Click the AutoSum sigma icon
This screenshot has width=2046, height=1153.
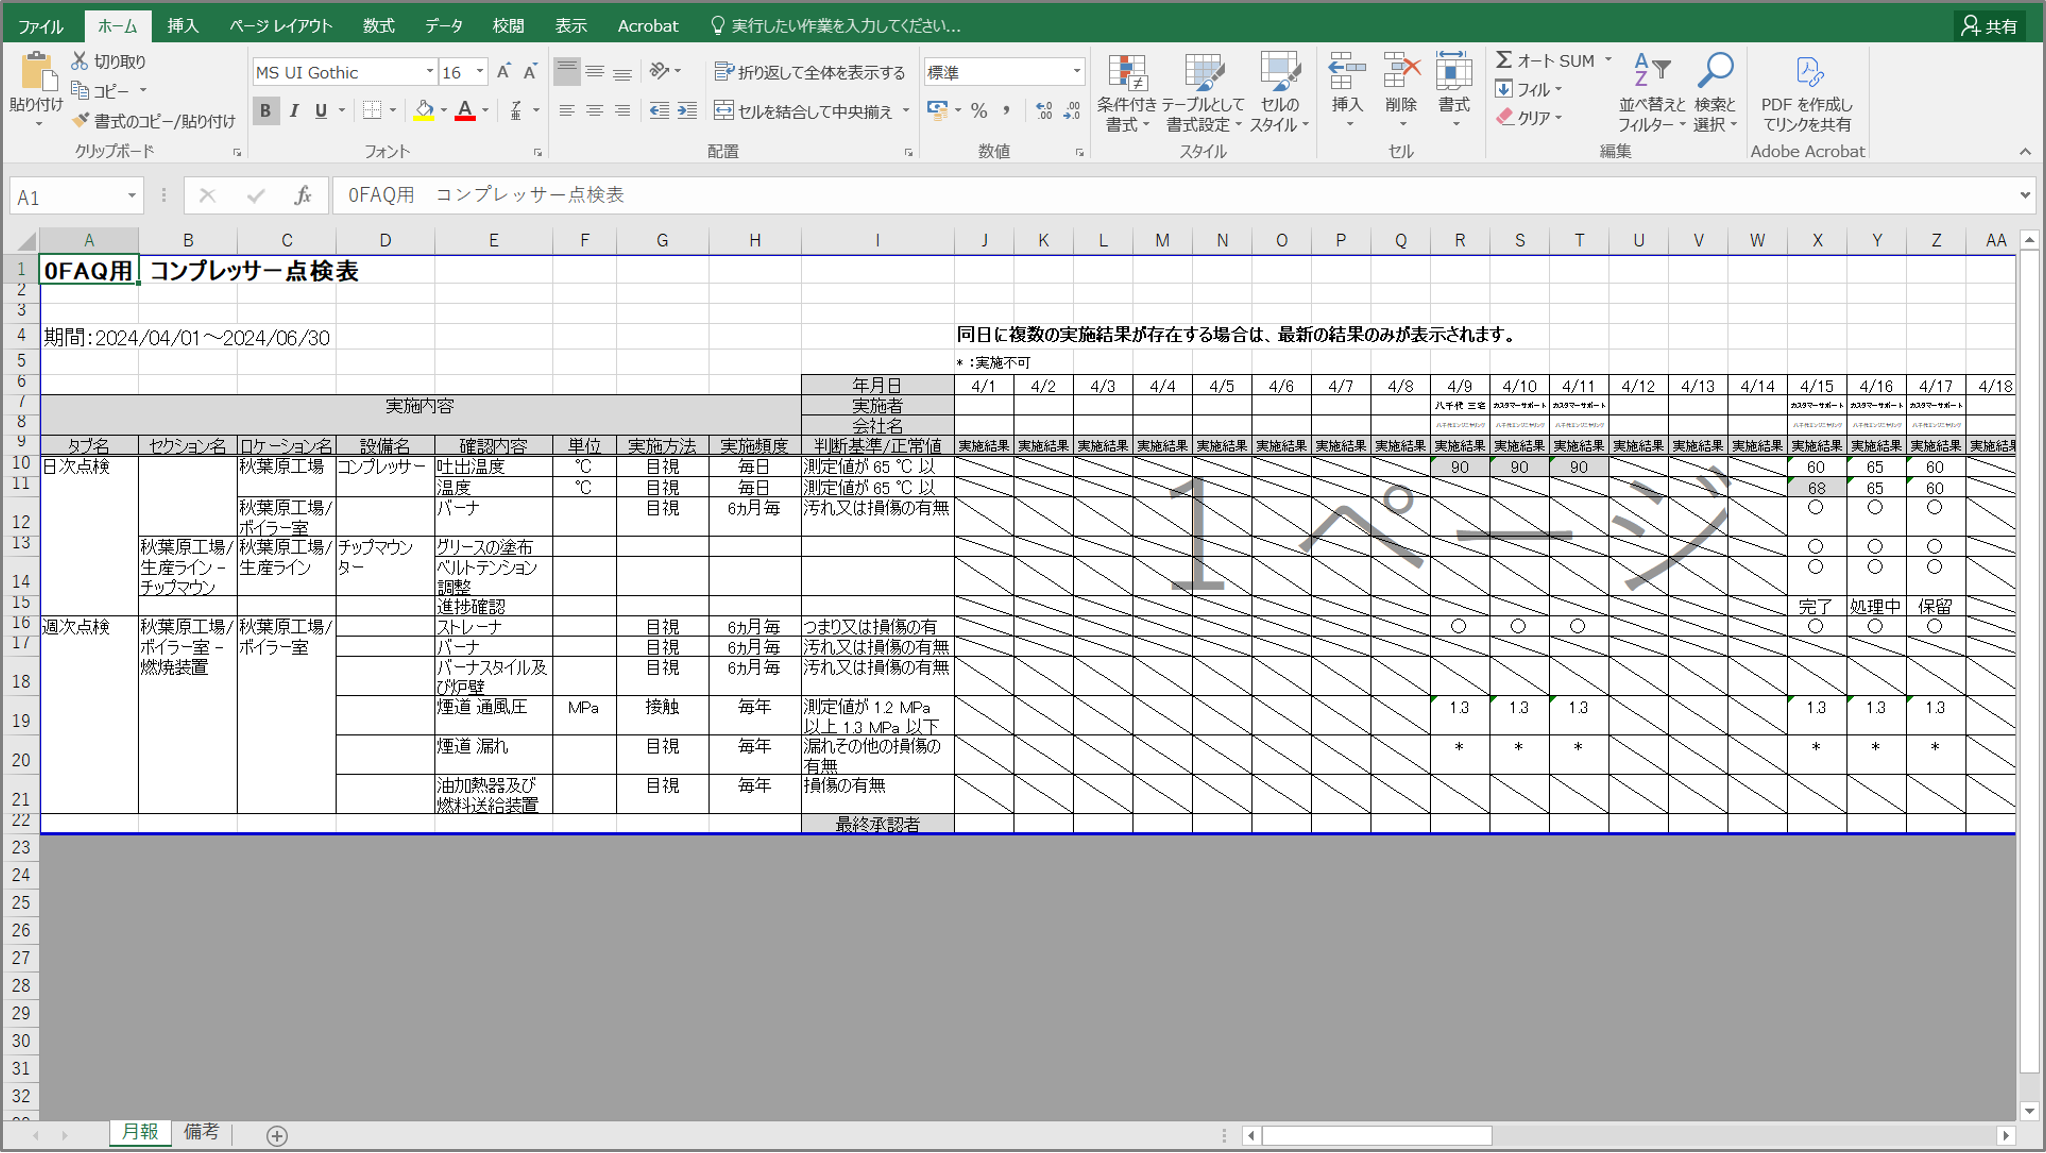[1503, 60]
